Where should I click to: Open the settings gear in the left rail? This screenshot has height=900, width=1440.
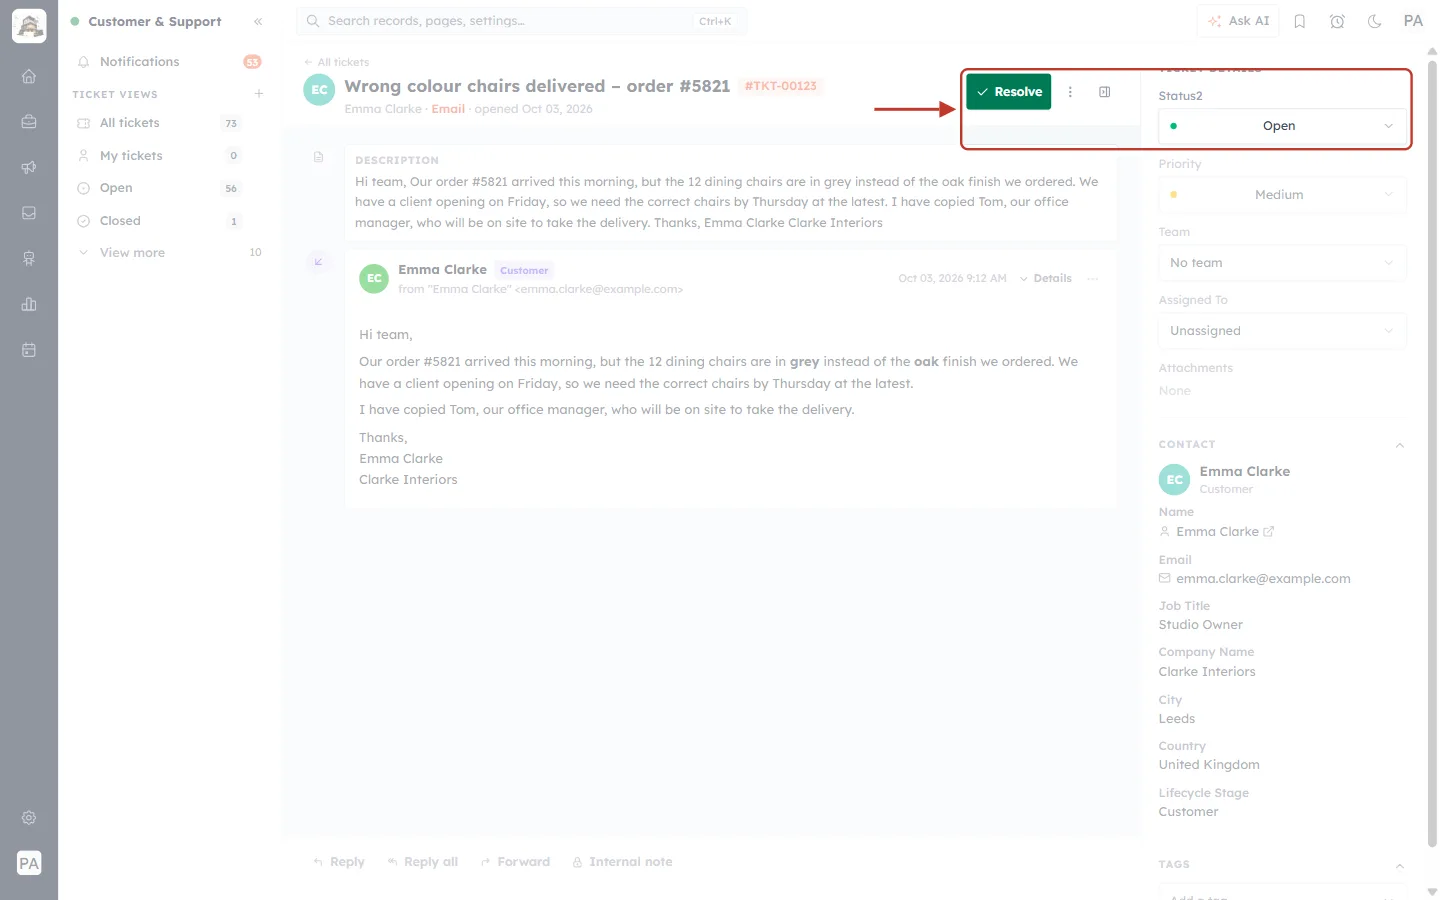[29, 818]
